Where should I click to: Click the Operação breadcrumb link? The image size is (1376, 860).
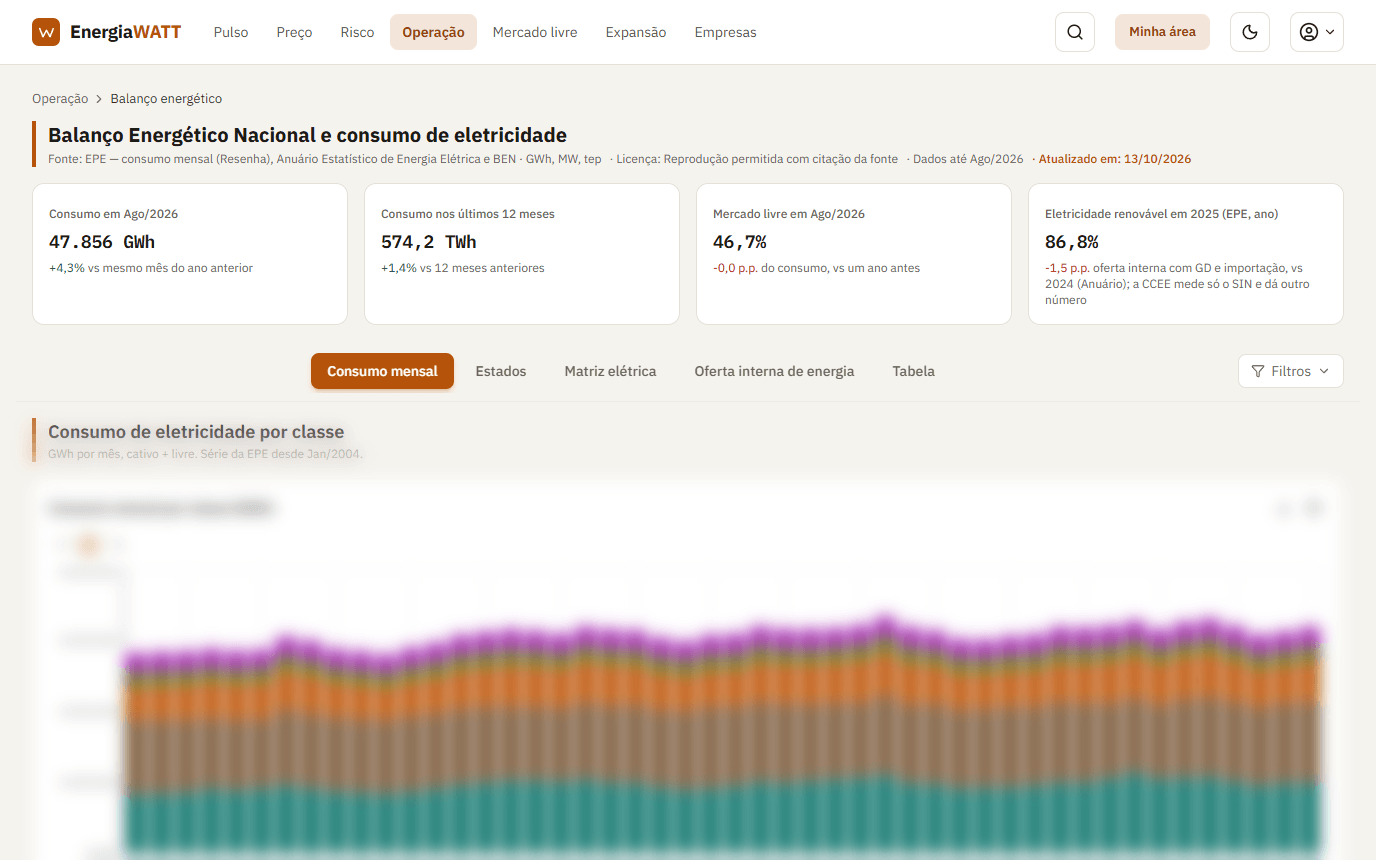click(60, 99)
